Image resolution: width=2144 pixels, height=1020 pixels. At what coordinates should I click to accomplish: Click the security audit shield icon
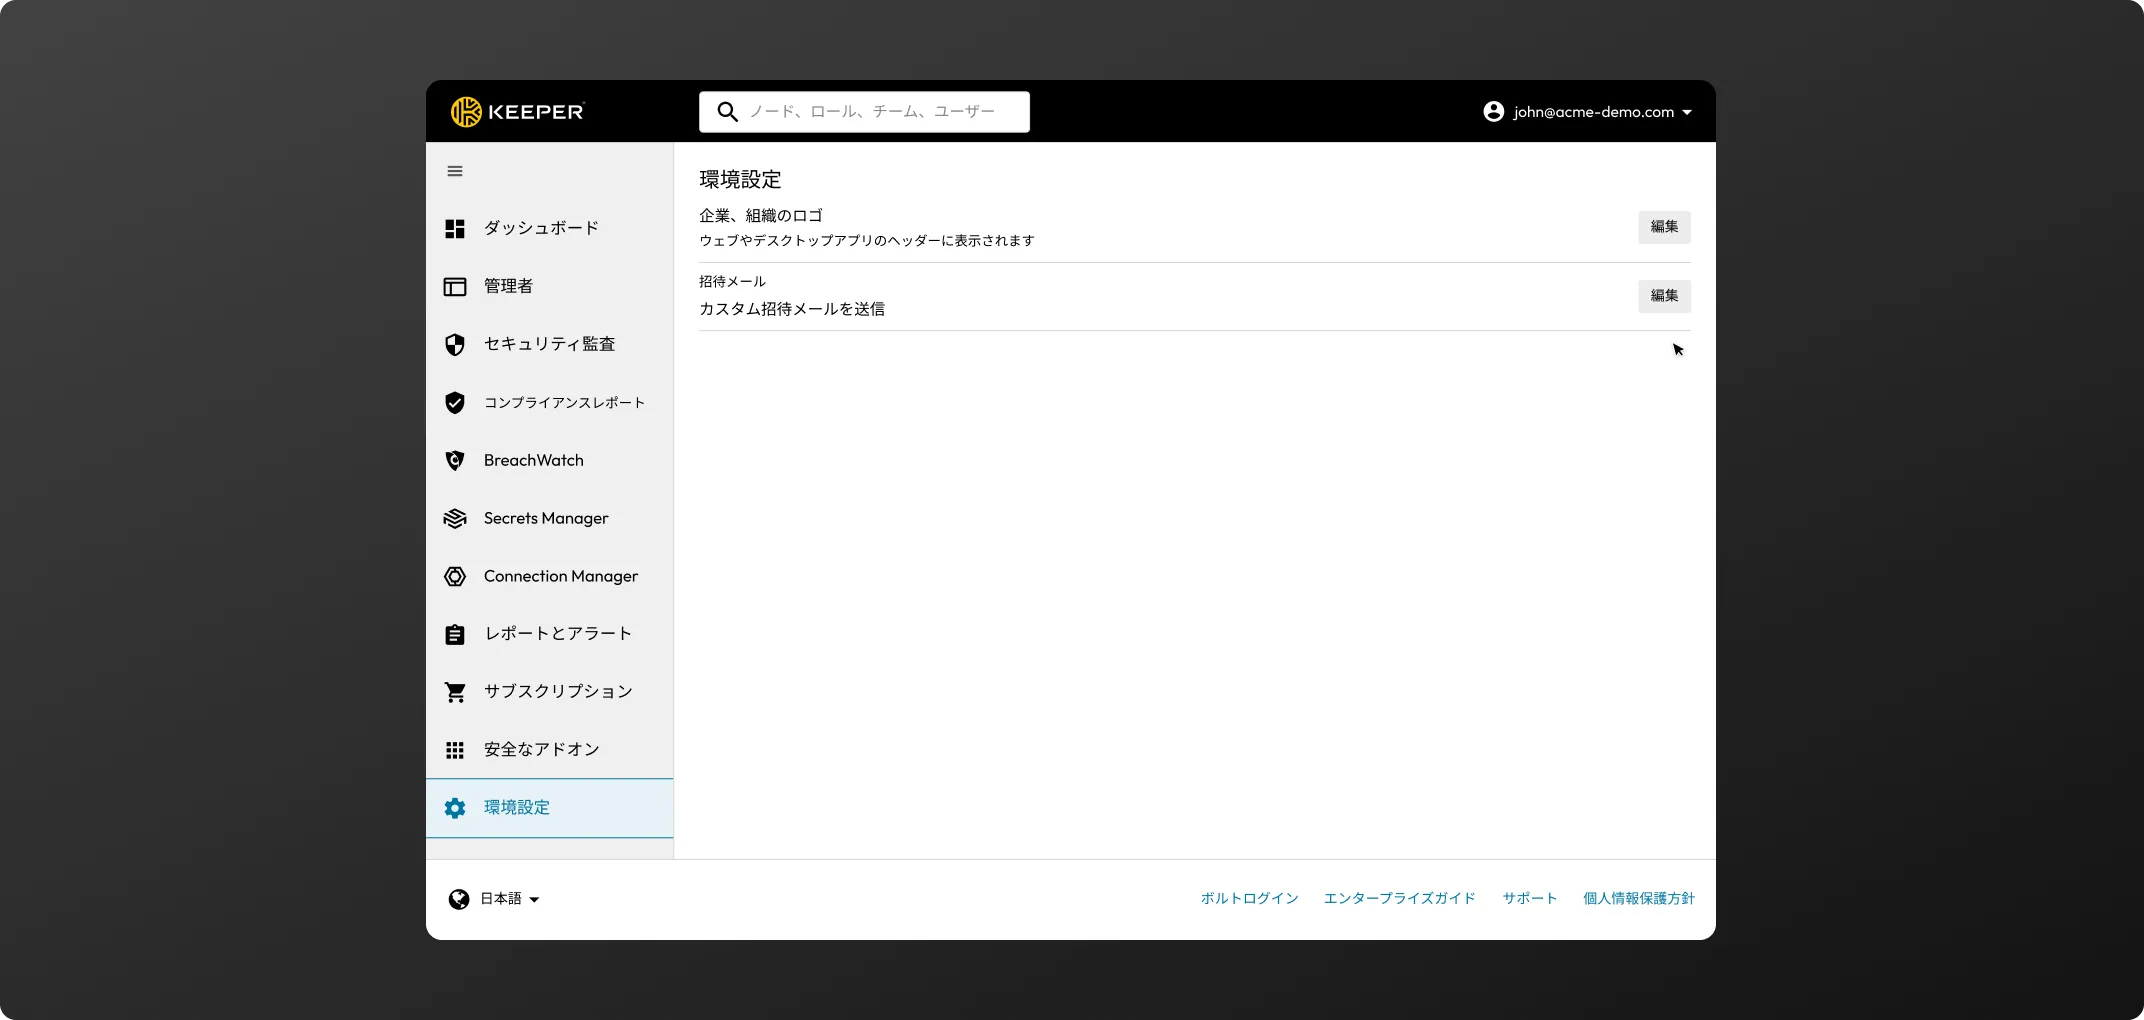click(x=455, y=345)
